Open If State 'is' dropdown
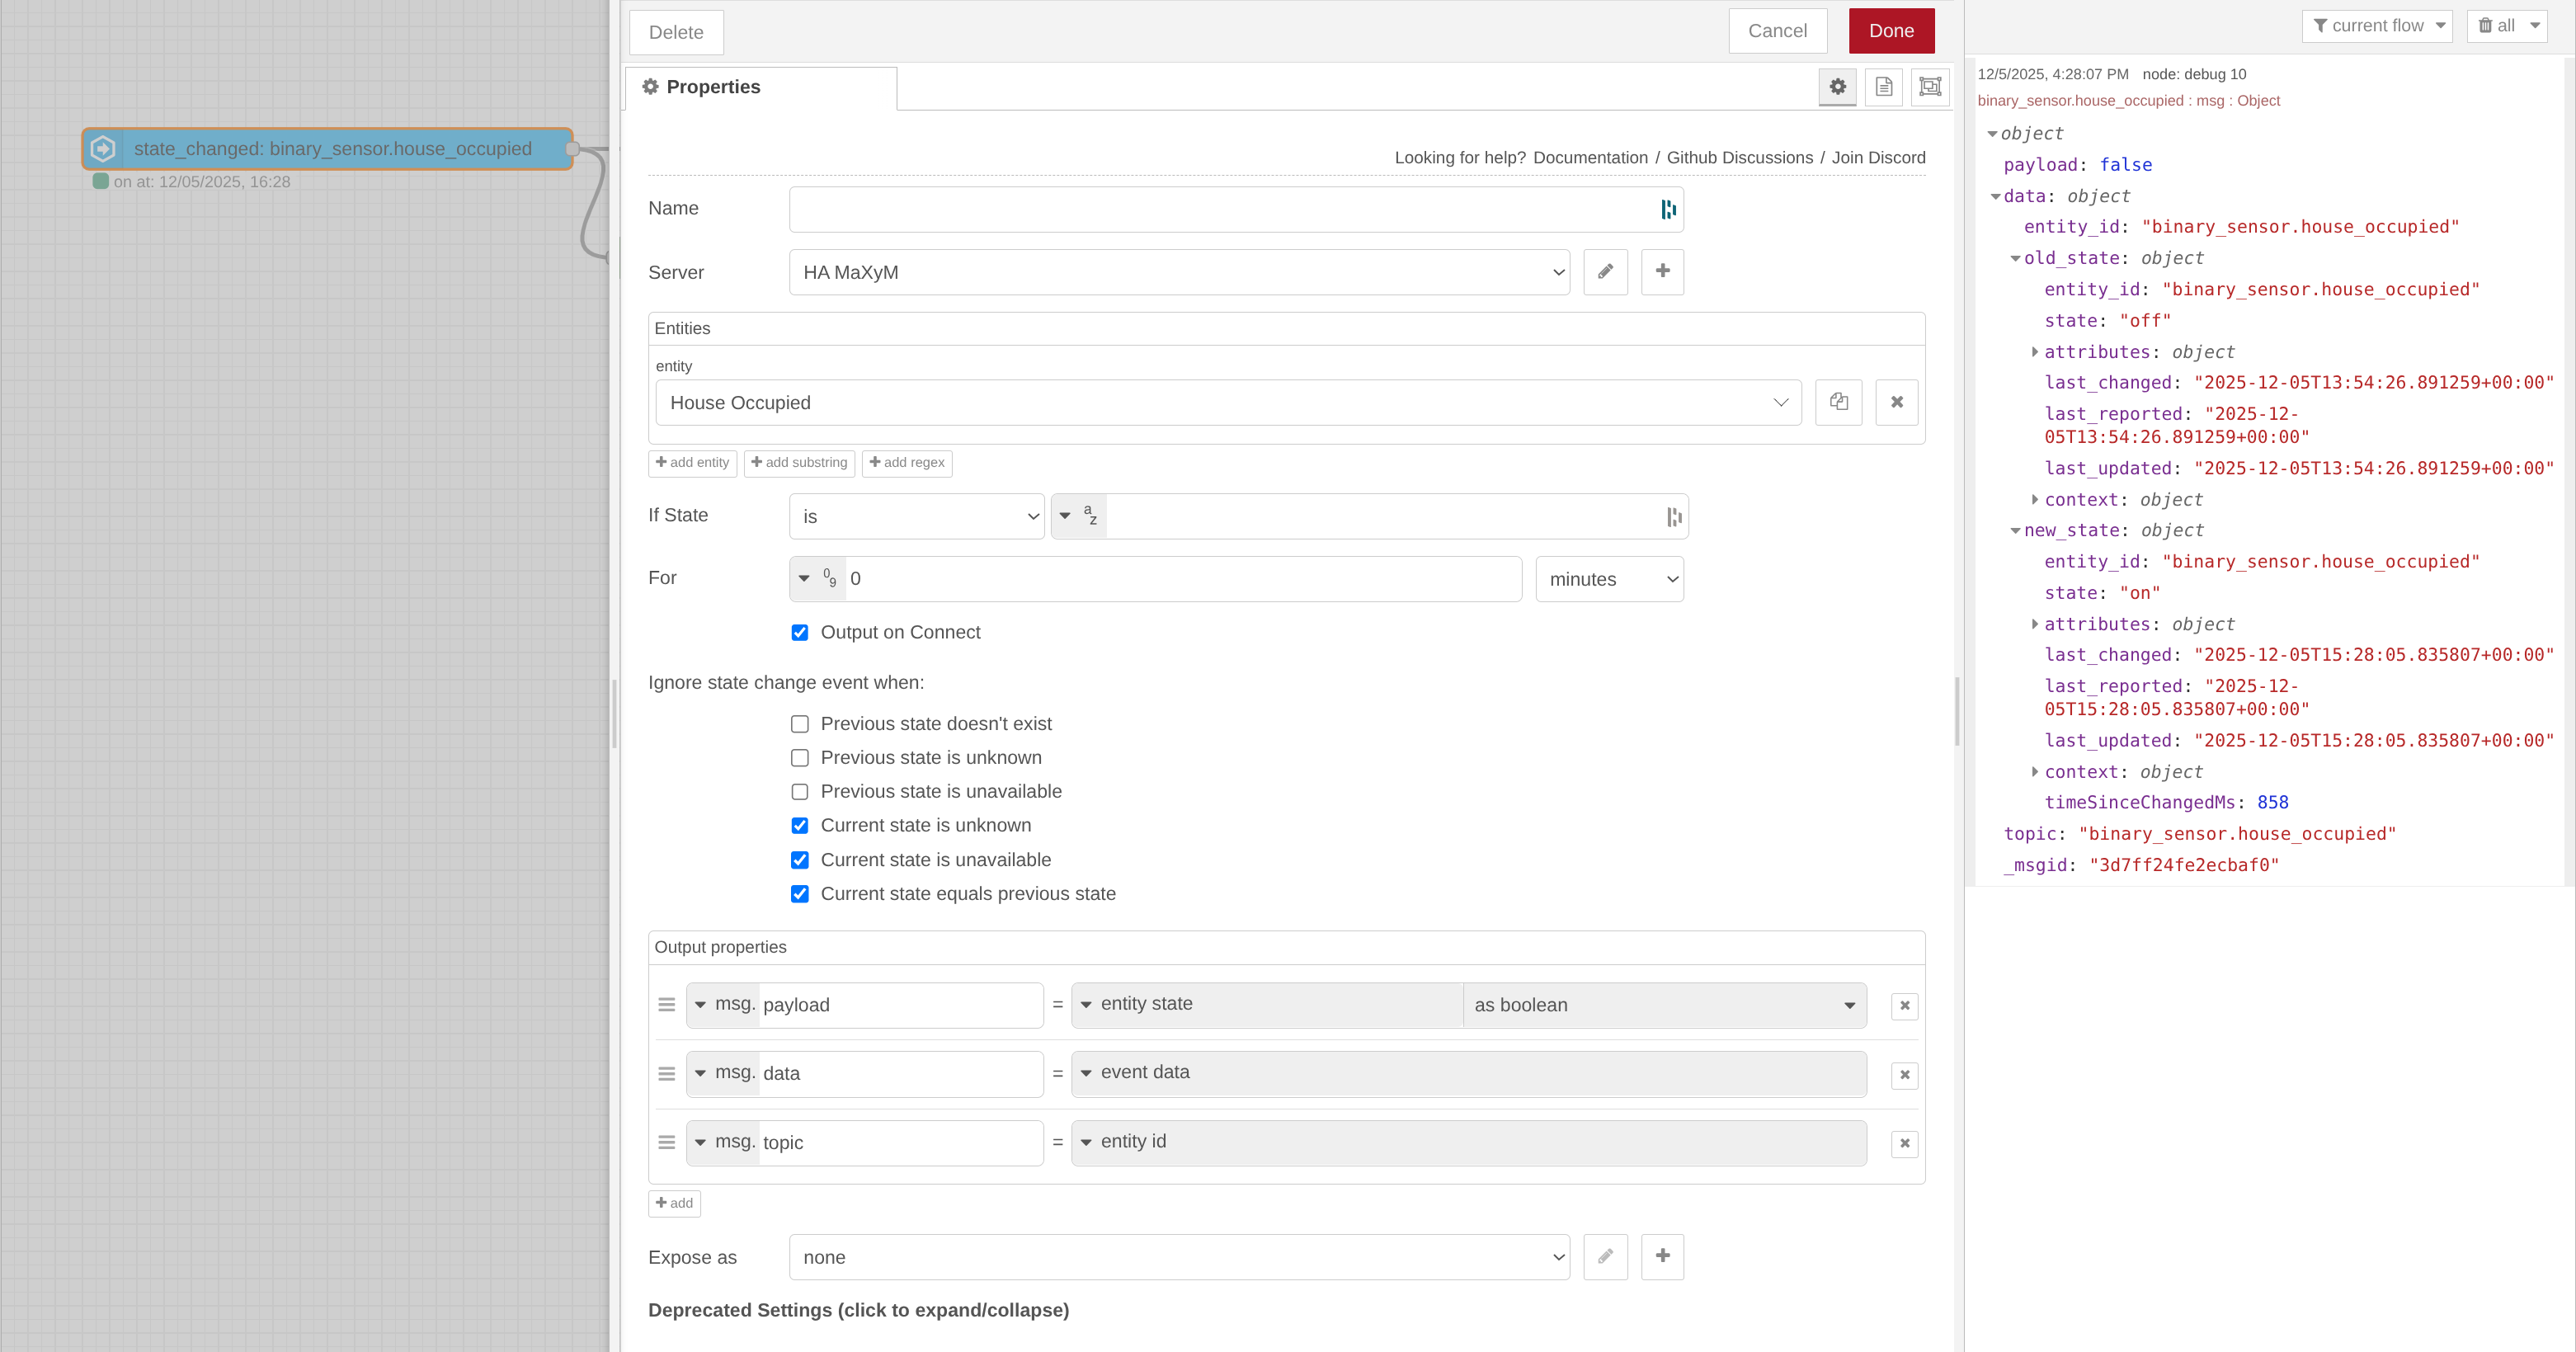Viewport: 2576px width, 1352px height. pyautogui.click(x=916, y=517)
